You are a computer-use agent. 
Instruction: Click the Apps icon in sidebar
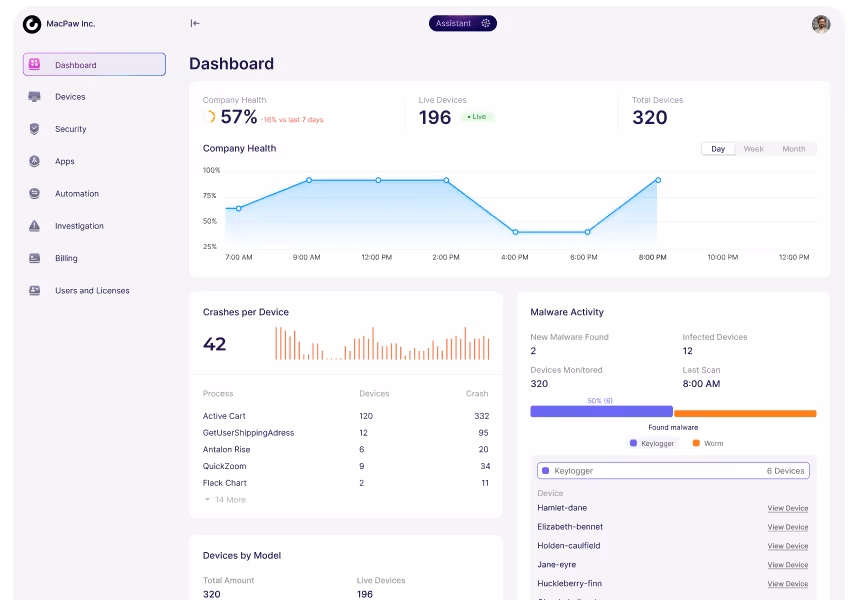tap(34, 161)
